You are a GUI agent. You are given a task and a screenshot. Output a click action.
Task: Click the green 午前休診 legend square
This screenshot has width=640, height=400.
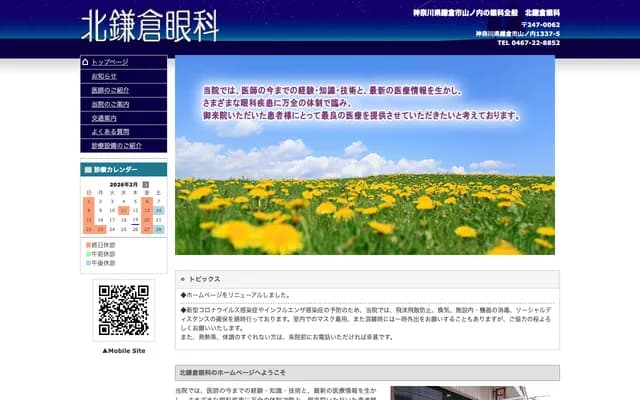[x=87, y=254]
